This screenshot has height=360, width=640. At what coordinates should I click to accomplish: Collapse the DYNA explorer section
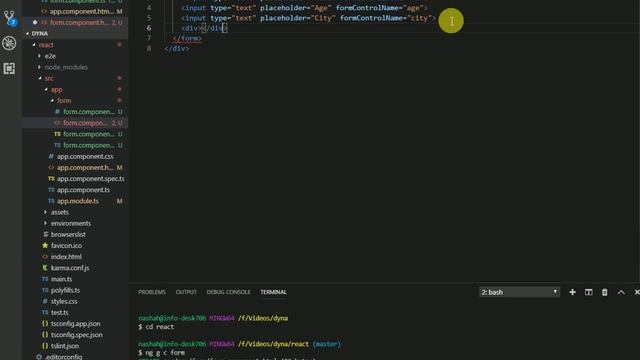point(40,33)
